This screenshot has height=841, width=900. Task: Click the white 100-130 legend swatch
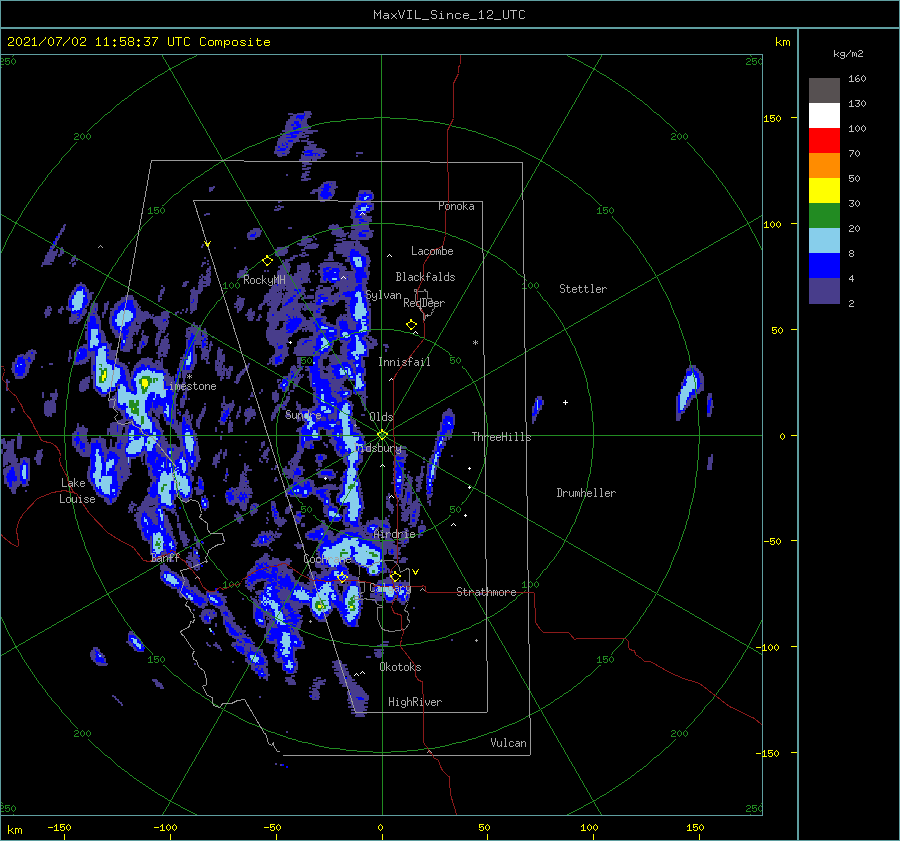click(x=824, y=115)
